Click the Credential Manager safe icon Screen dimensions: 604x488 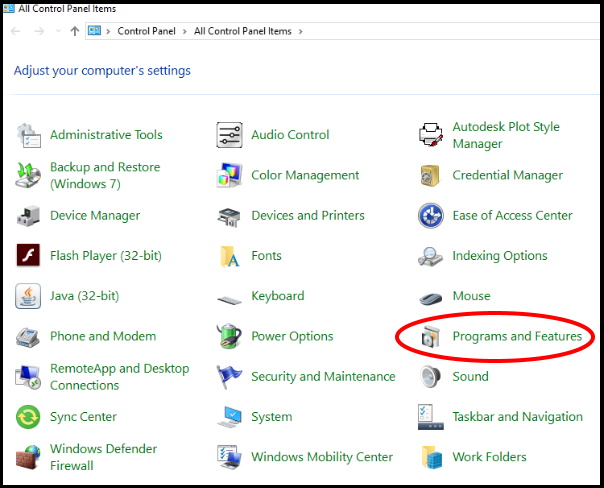click(x=430, y=175)
